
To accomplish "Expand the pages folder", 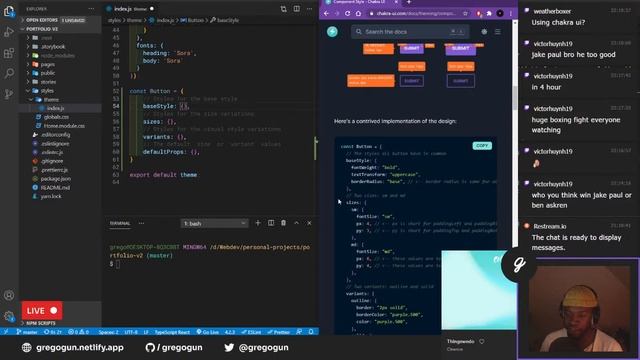I will 48,64.
